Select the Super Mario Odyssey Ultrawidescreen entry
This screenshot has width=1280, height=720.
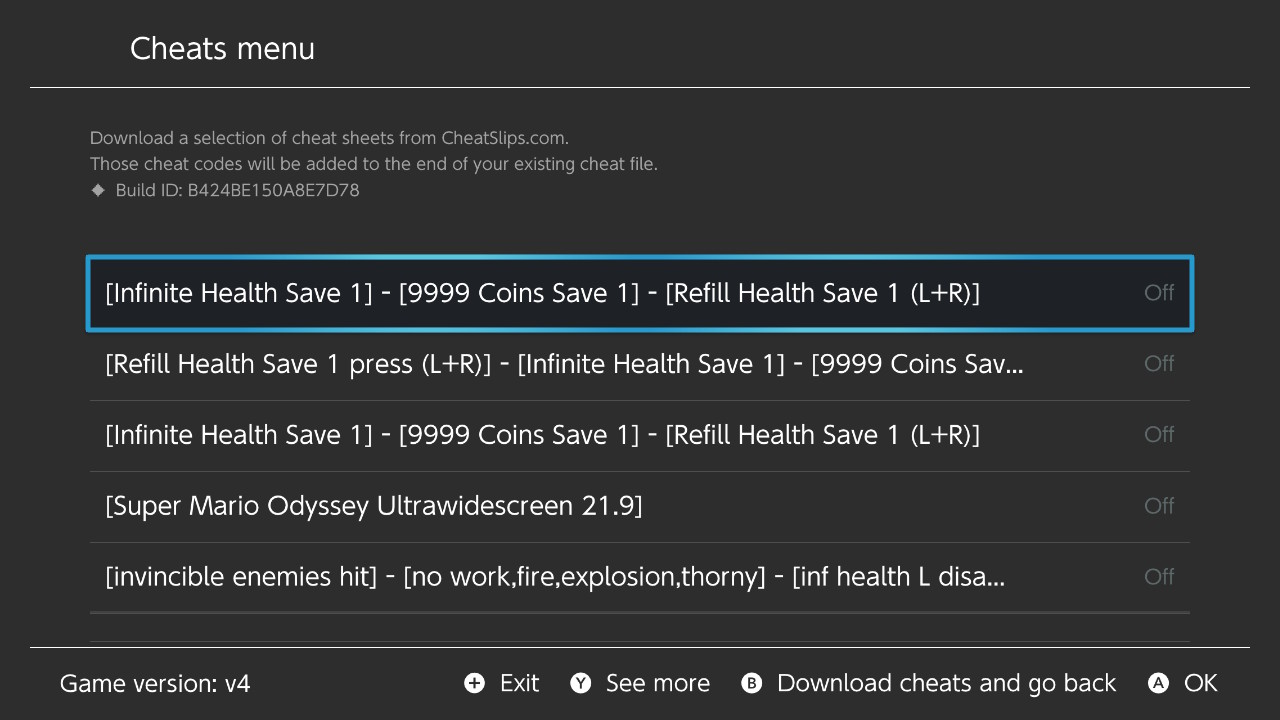640,506
